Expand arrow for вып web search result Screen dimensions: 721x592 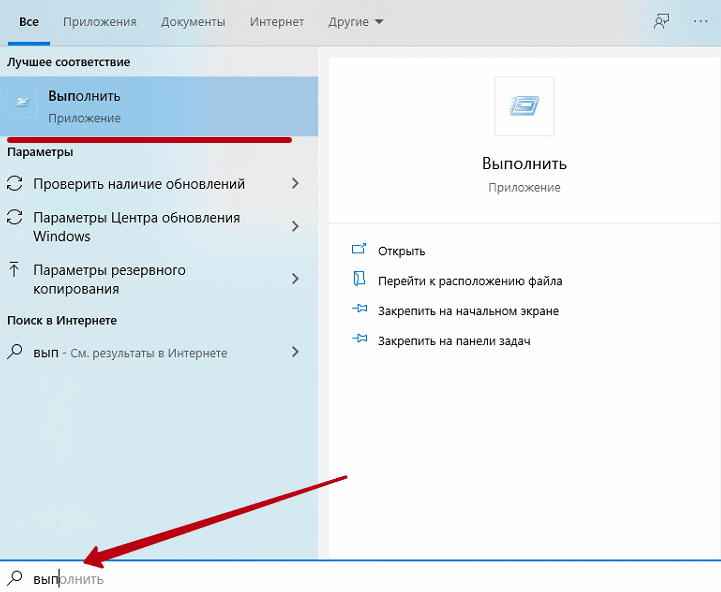(x=295, y=352)
